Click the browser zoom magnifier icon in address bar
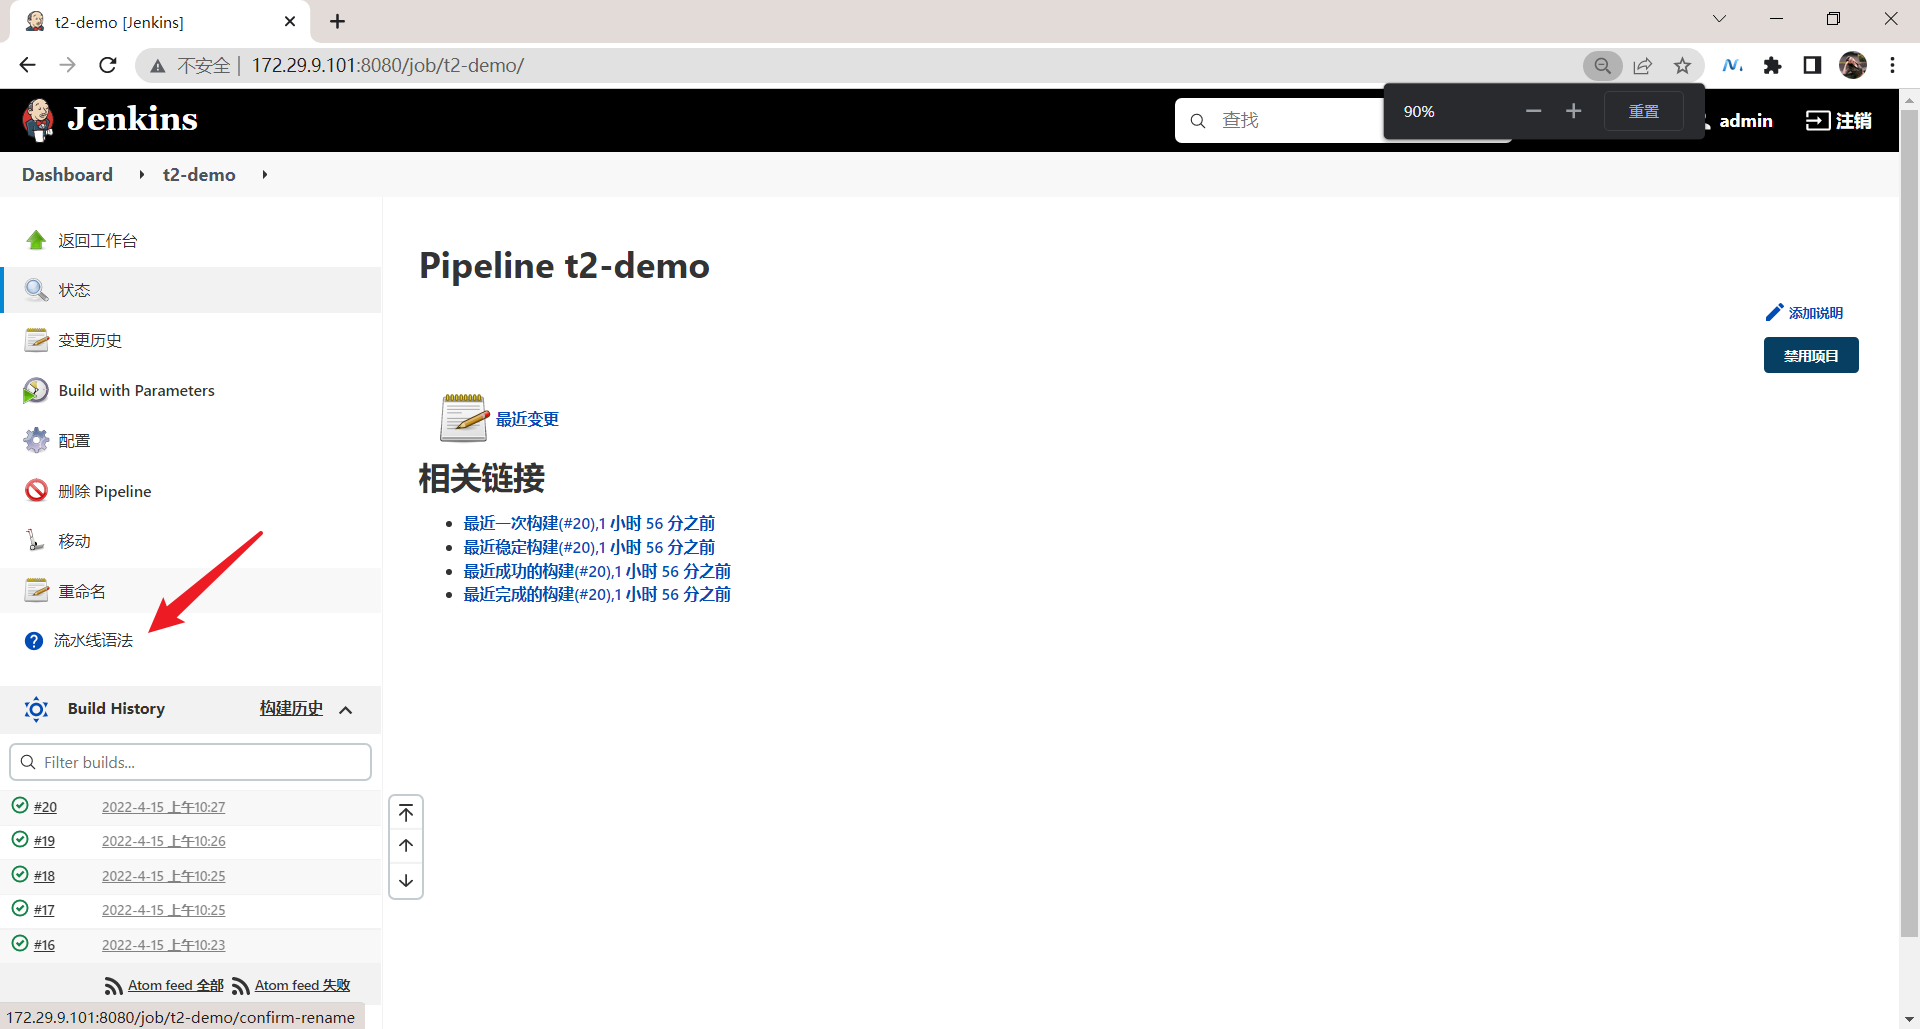The height and width of the screenshot is (1029, 1920). [x=1603, y=65]
